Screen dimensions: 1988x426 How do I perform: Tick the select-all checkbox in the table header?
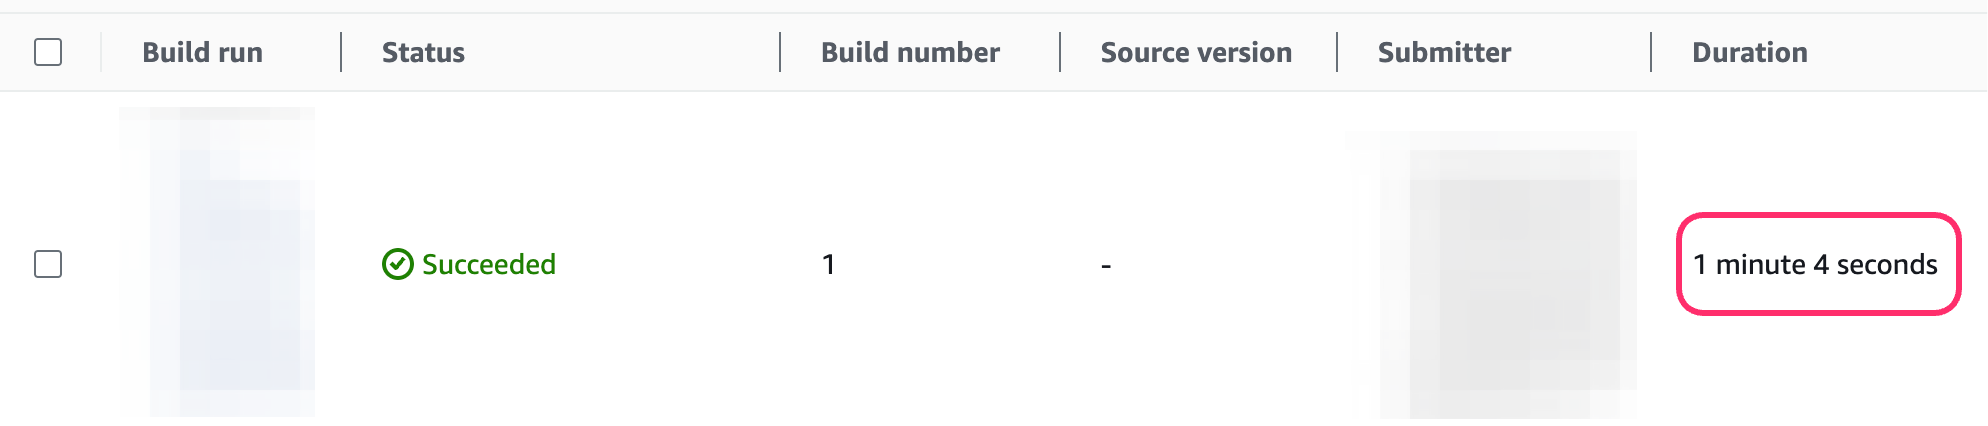click(x=48, y=52)
